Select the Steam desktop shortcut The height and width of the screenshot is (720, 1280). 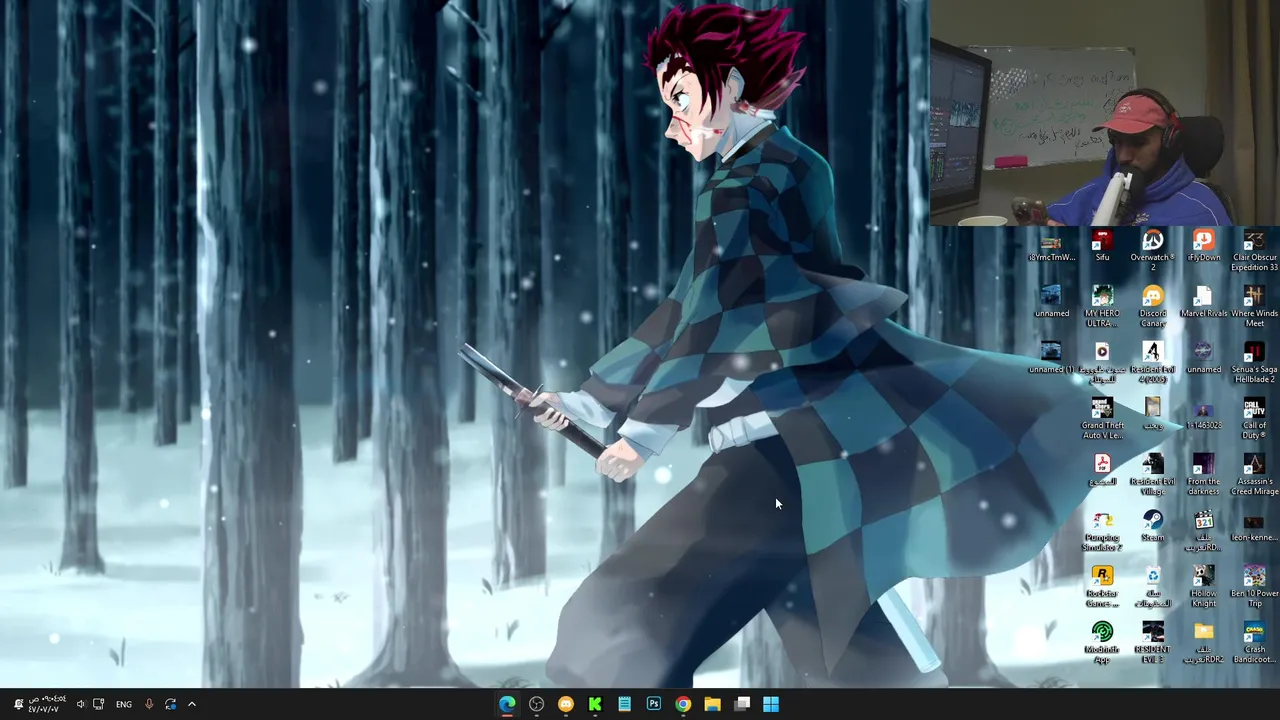1153,526
